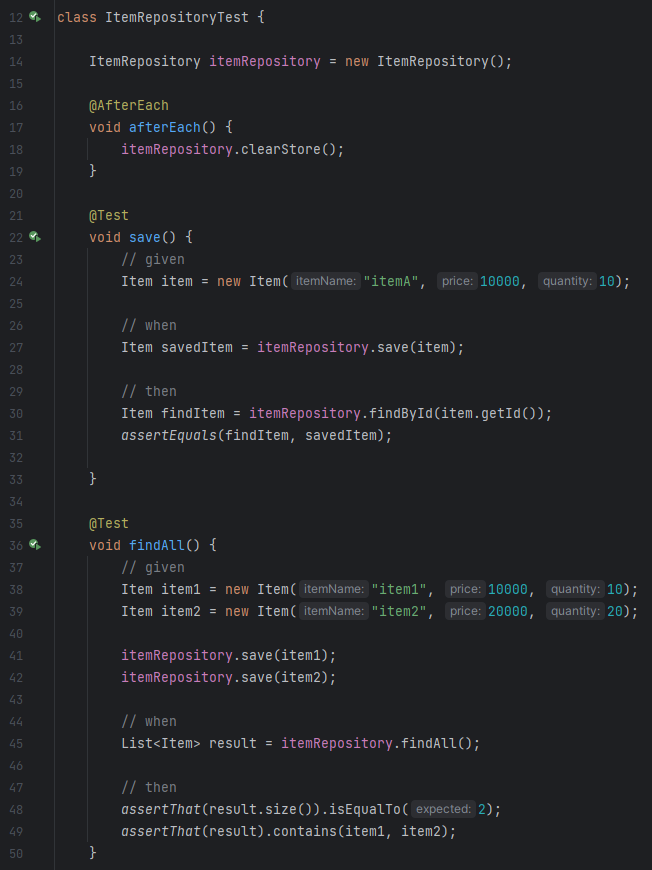Click itemRepository.save(item2) statement
The width and height of the screenshot is (652, 870).
(x=229, y=677)
